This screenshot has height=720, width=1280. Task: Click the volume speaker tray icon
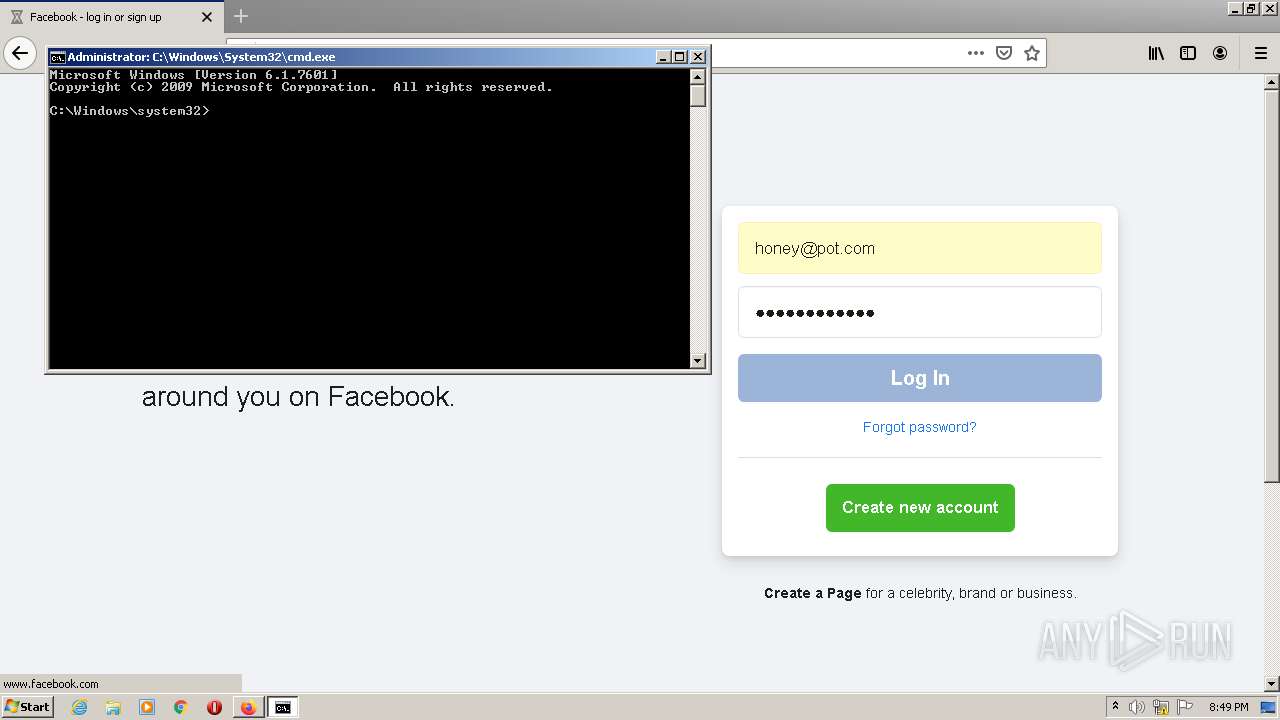click(1137, 707)
